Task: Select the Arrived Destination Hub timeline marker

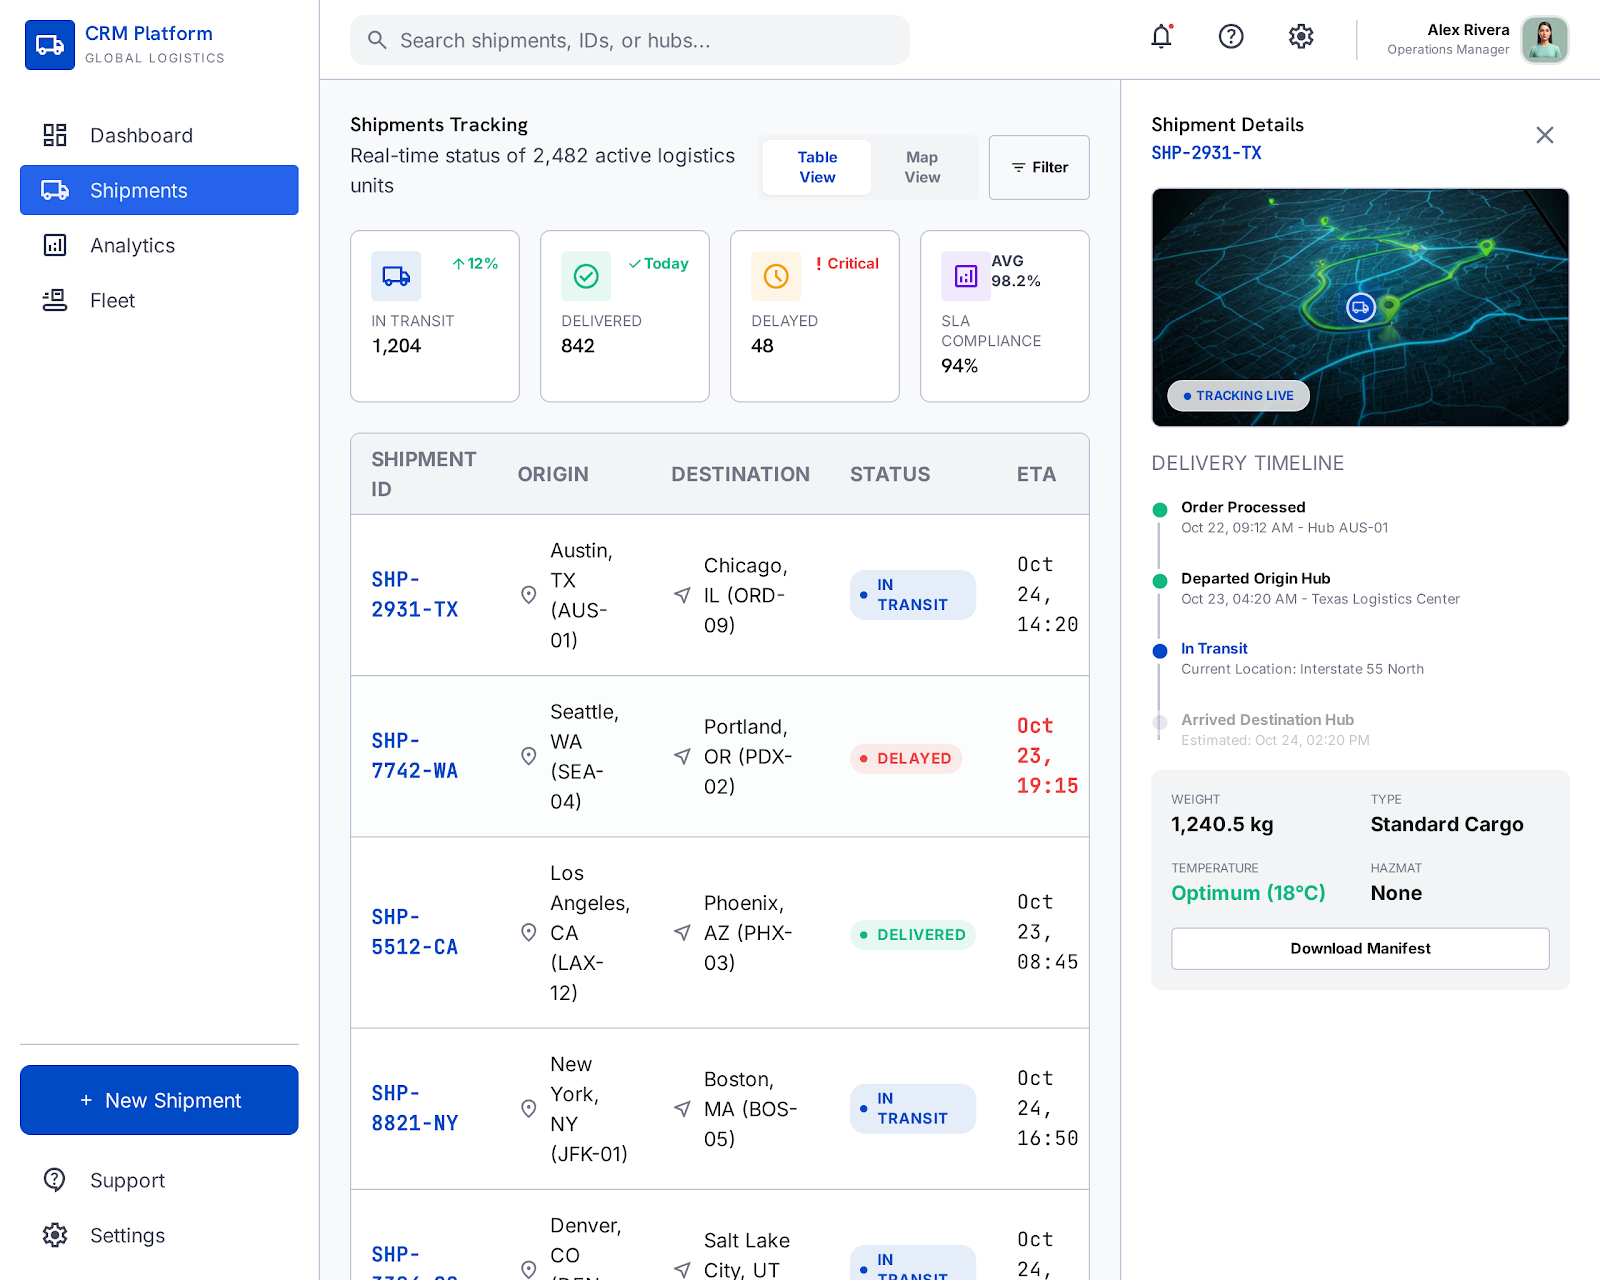Action: point(1160,722)
